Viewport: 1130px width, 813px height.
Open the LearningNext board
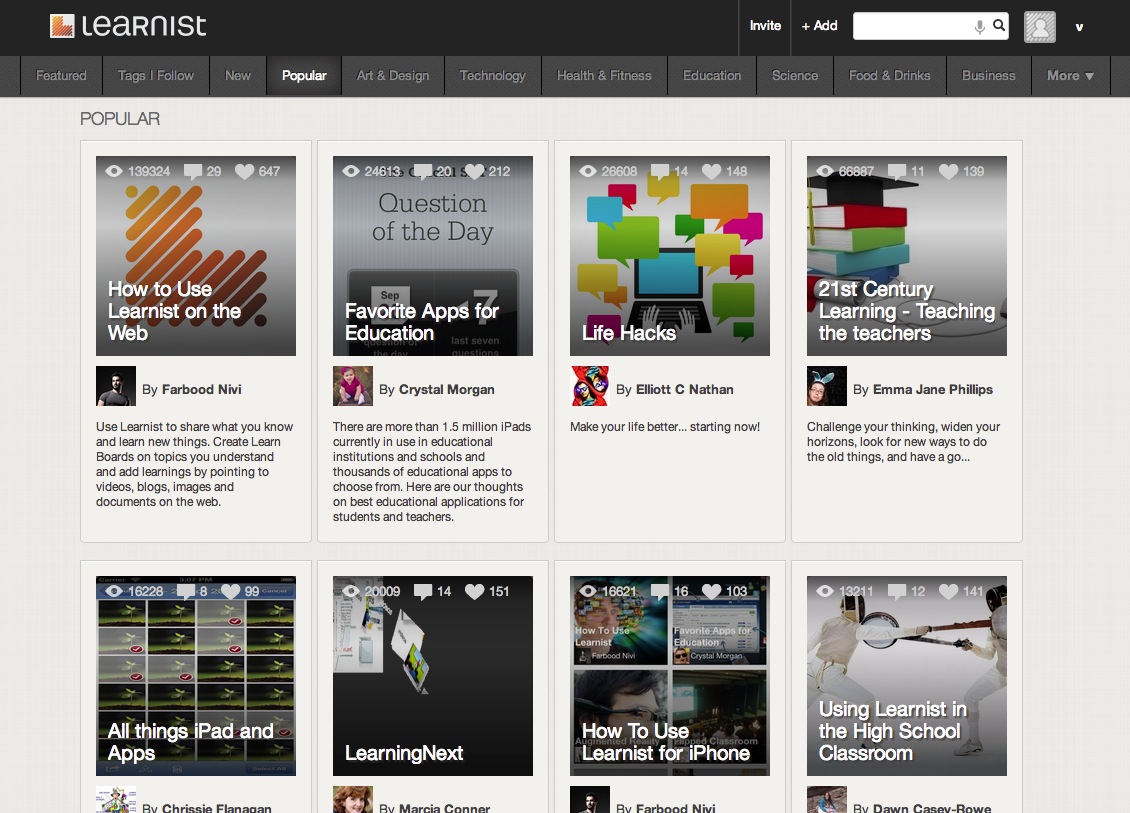433,676
